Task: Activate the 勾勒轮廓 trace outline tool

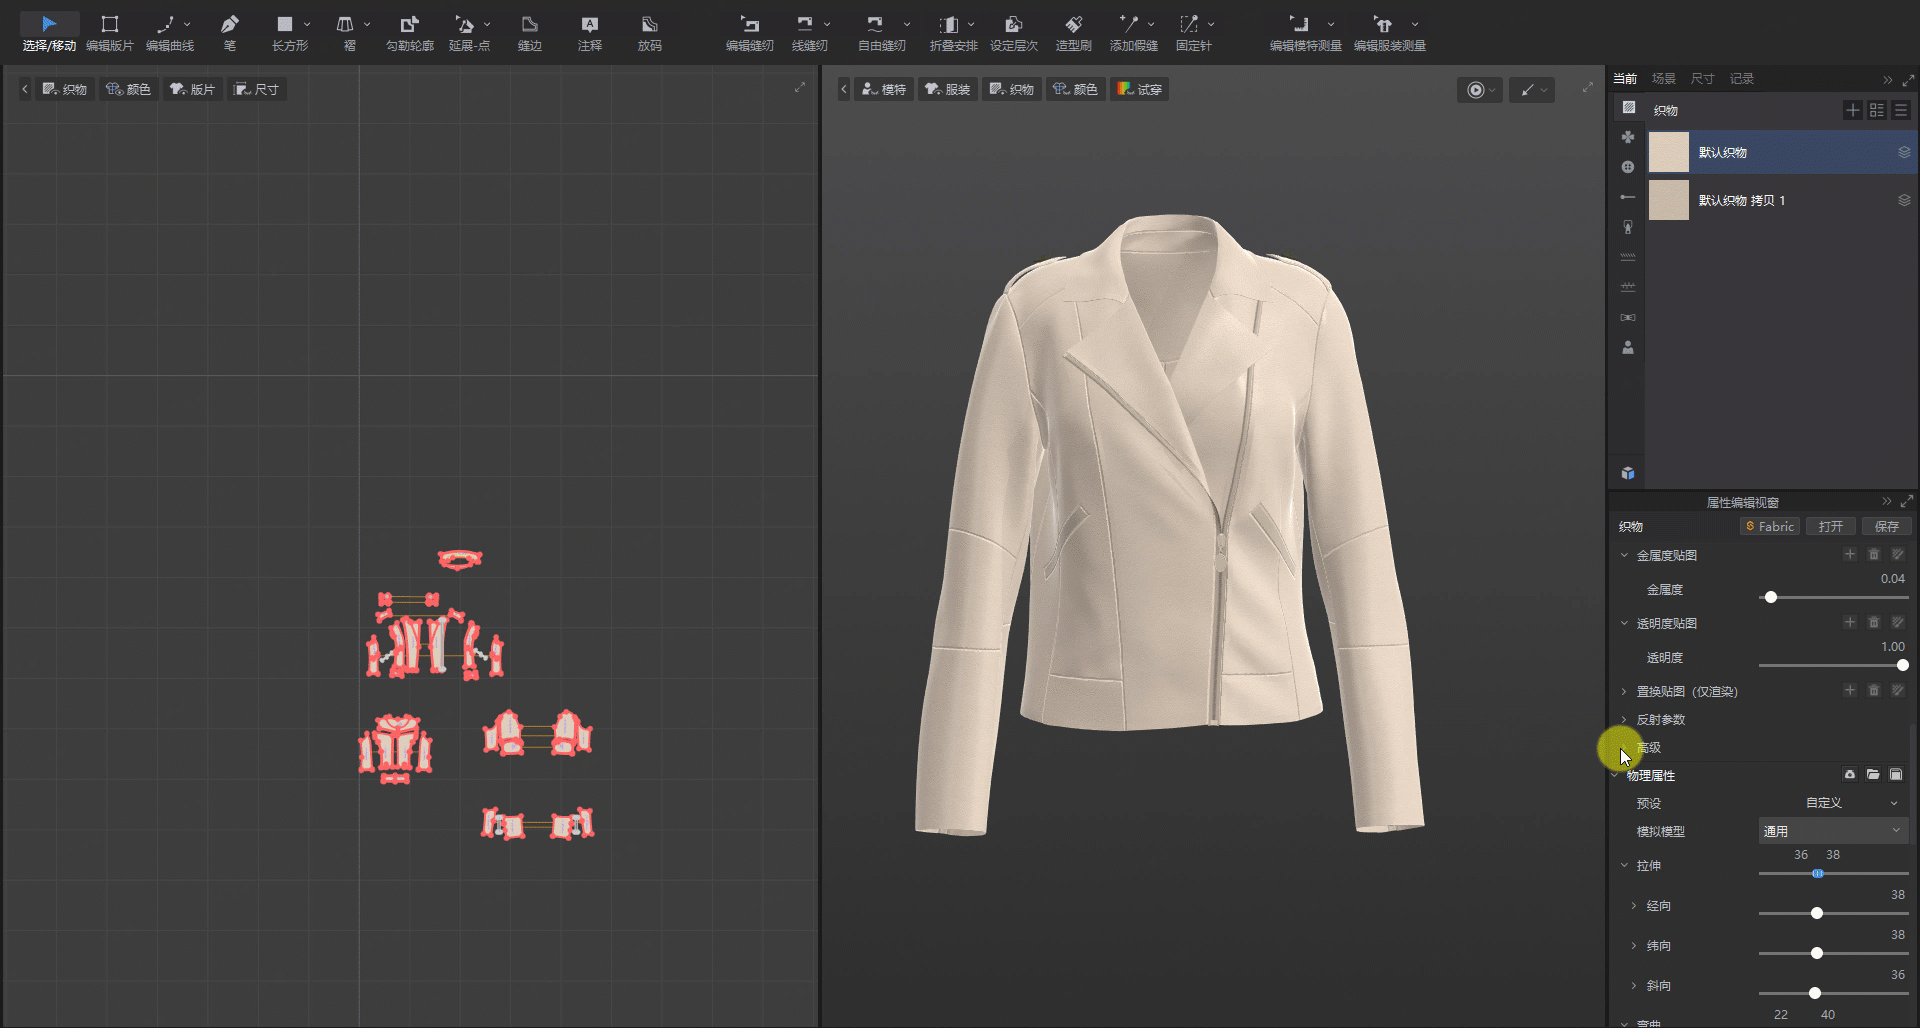Action: [410, 32]
